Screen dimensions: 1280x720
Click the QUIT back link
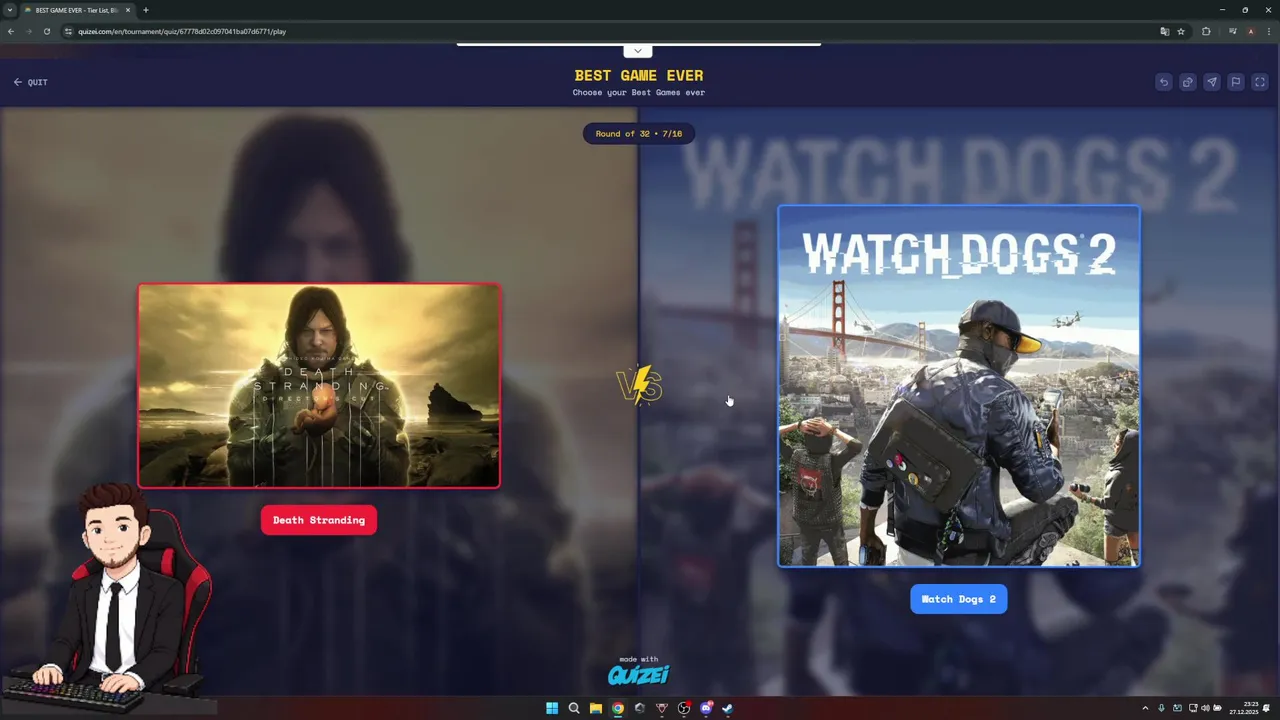coord(30,82)
